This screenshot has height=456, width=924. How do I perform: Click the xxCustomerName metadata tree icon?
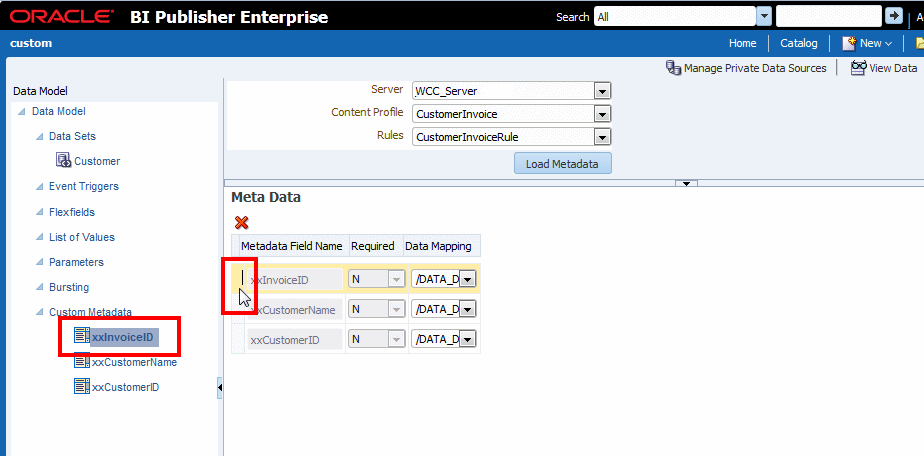point(81,361)
